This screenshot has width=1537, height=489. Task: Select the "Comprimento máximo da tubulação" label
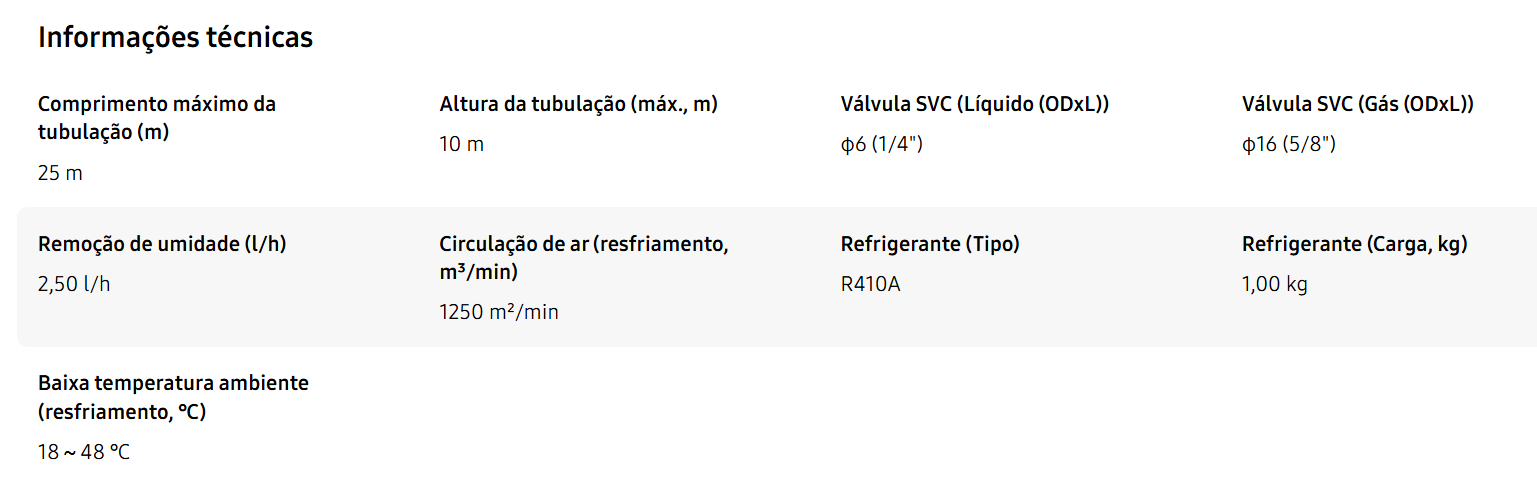pos(157,118)
